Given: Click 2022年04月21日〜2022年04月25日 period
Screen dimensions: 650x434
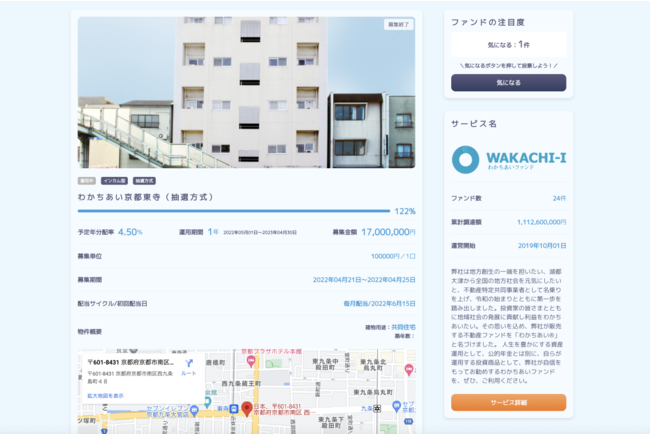Looking at the screenshot, I should 364,280.
